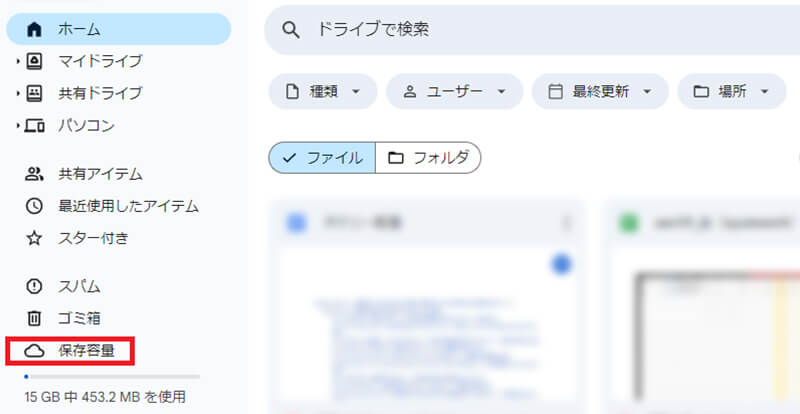Focus the ドライブで検索 search field

click(532, 30)
